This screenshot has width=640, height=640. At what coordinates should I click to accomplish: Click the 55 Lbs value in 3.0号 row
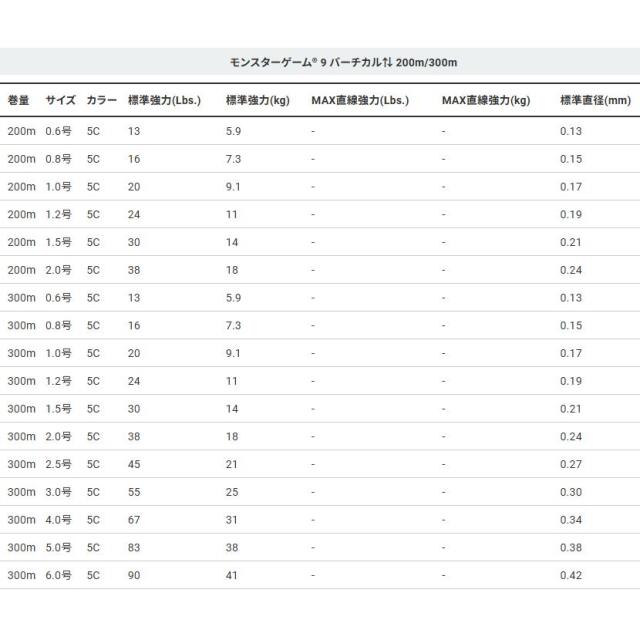tap(134, 492)
